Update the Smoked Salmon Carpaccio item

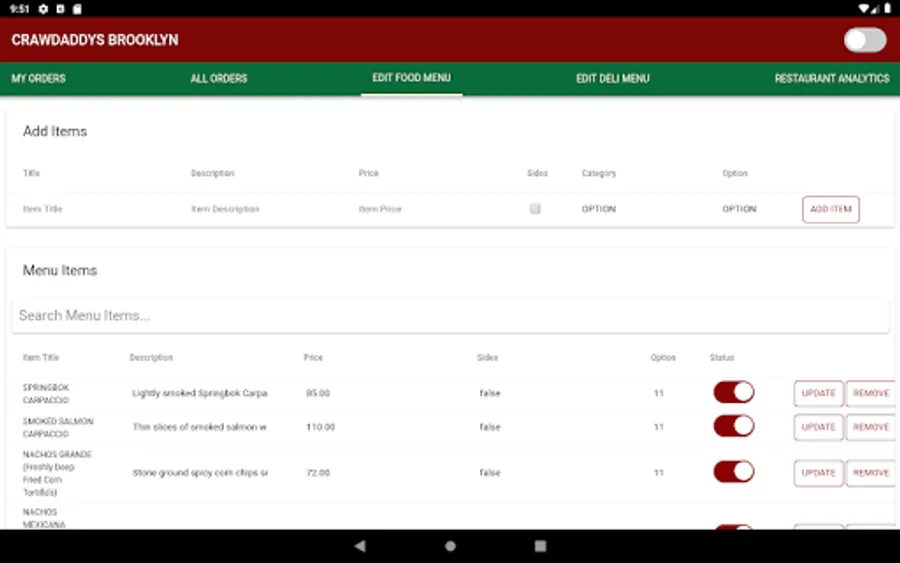click(x=818, y=428)
